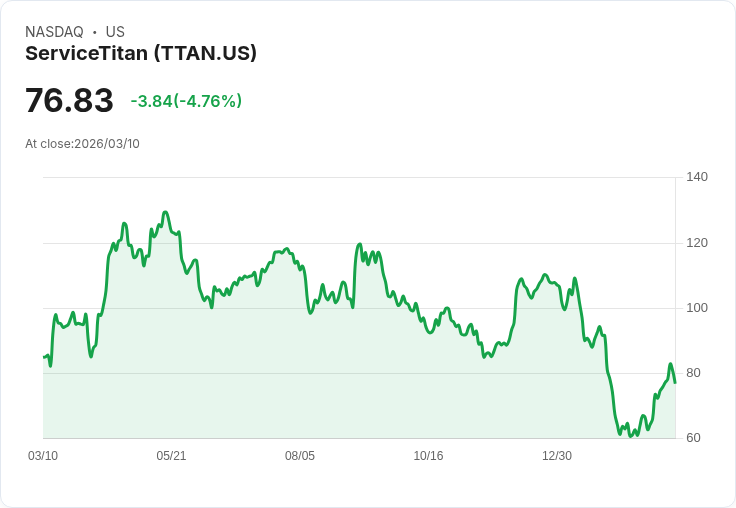Click the At close:2026/03/10 timestamp
Image resolution: width=736 pixels, height=508 pixels.
[83, 144]
